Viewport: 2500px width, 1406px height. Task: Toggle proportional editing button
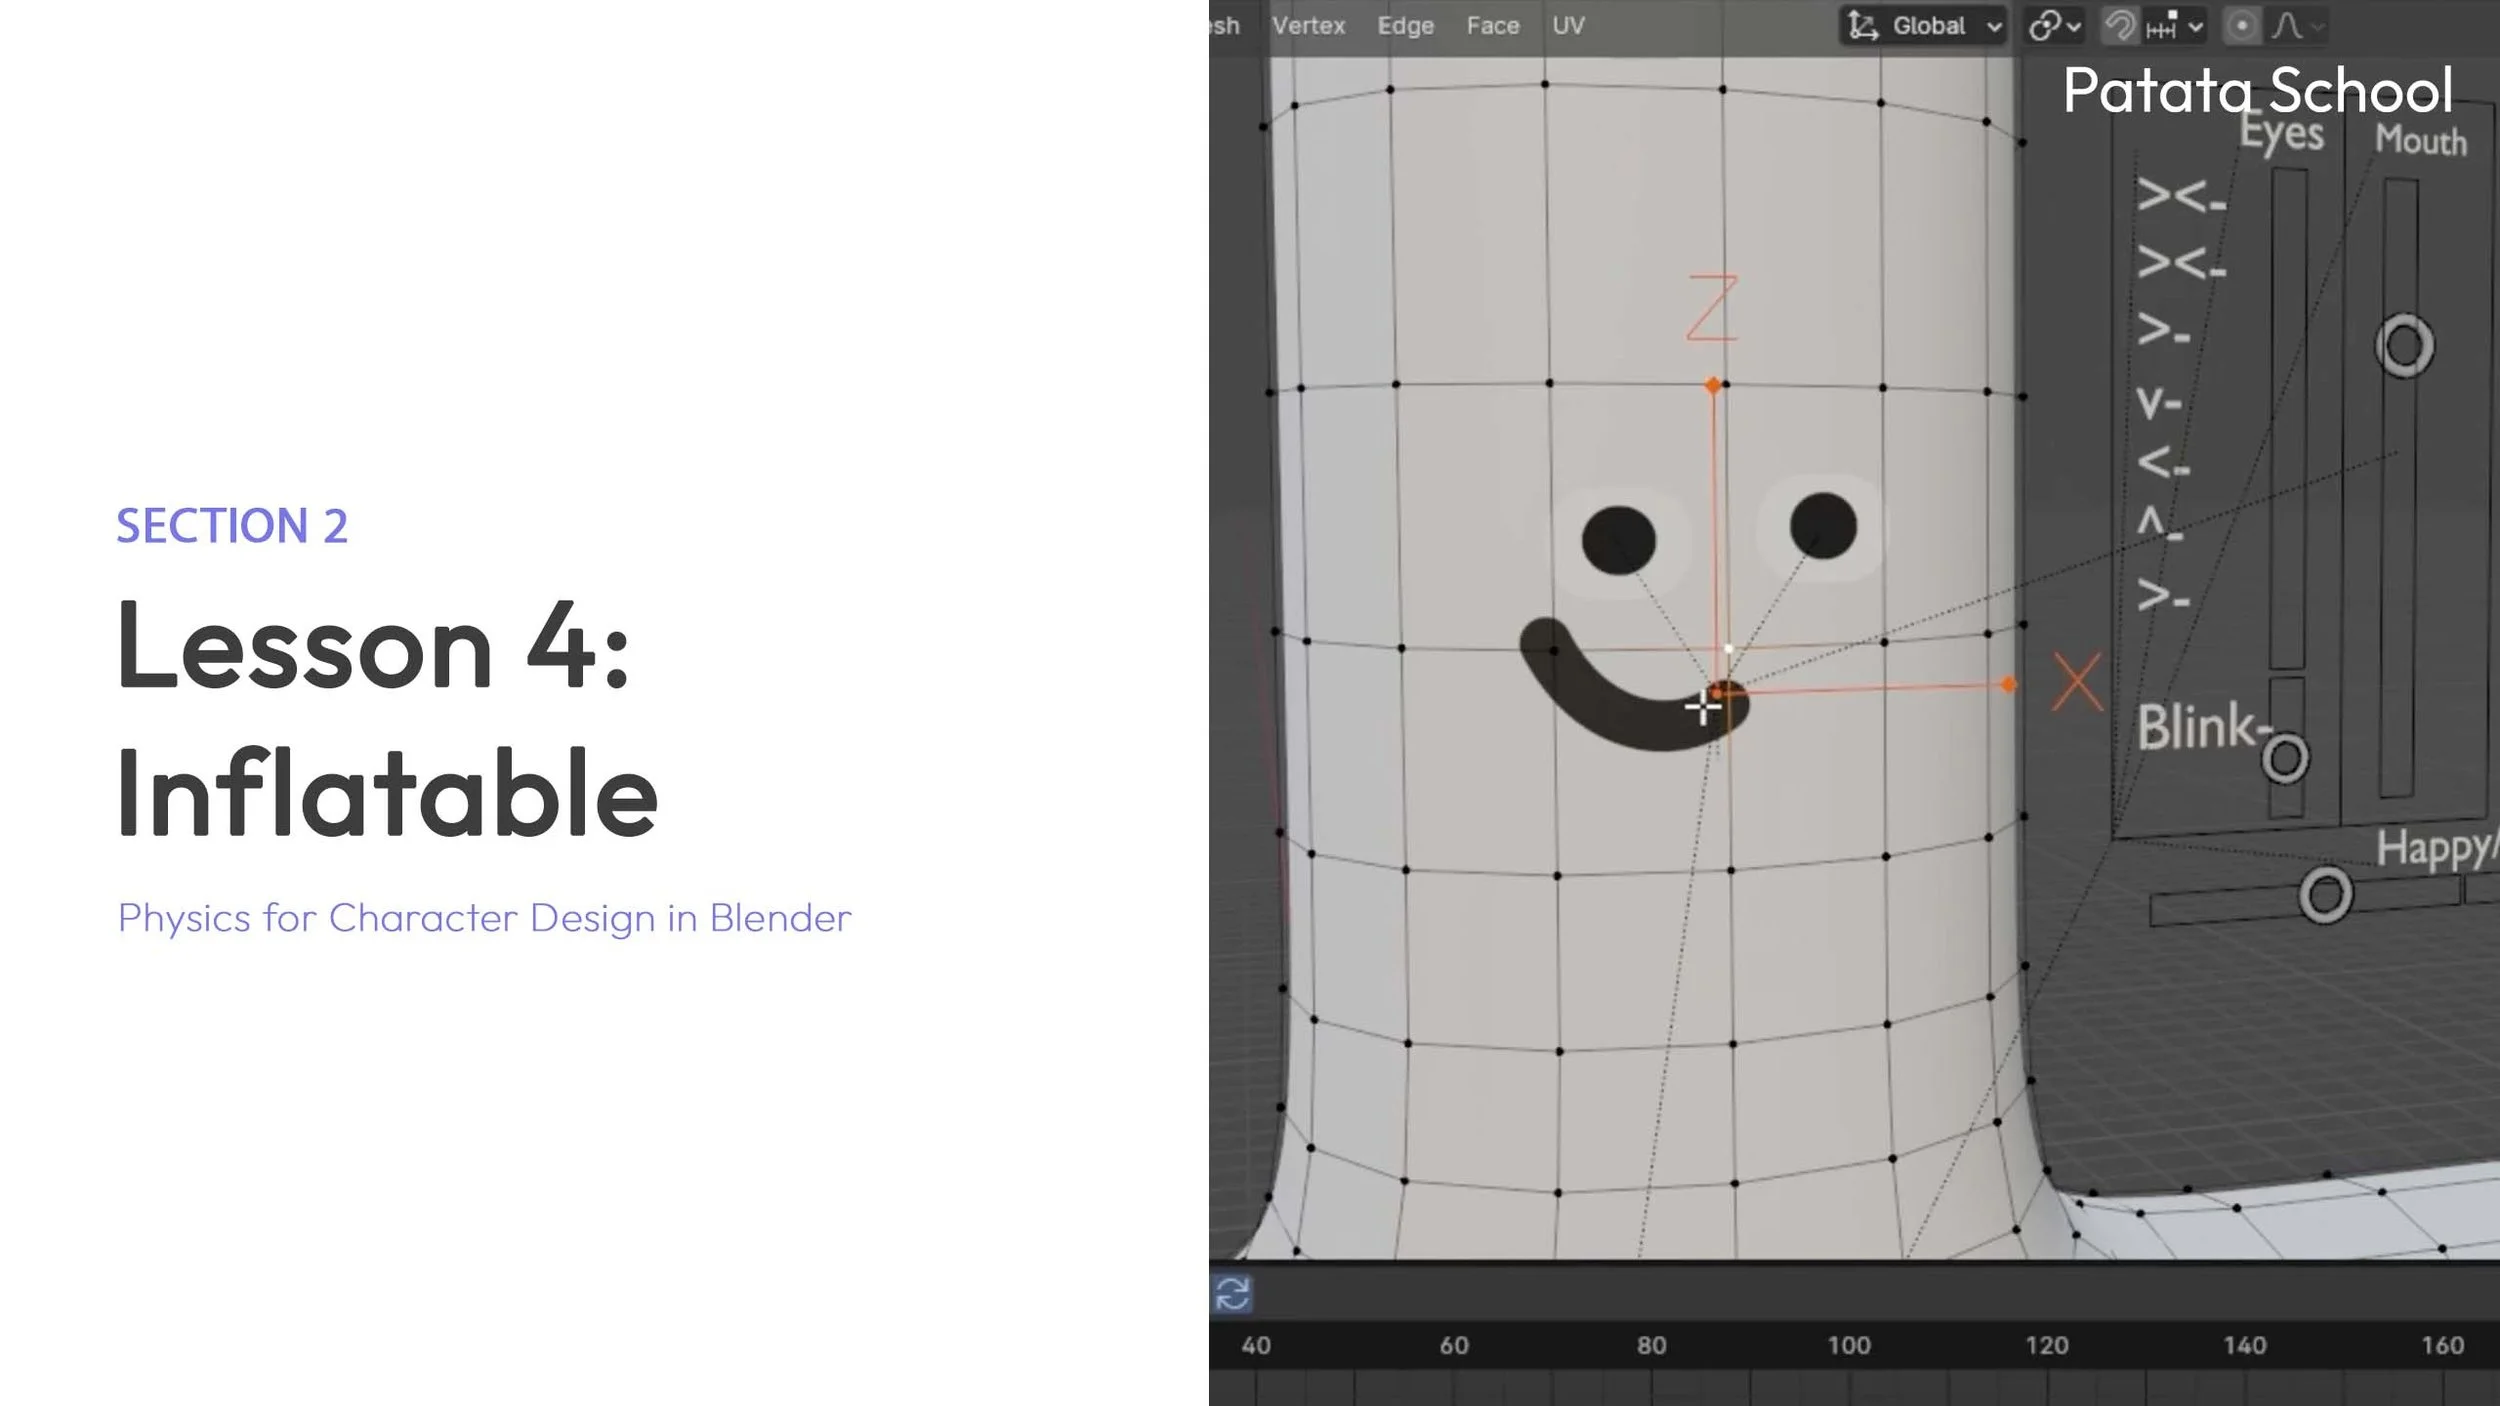click(2241, 26)
